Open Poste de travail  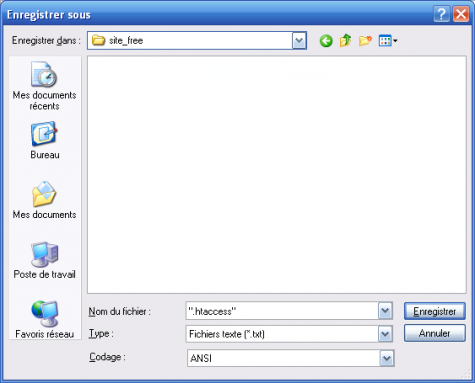pyautogui.click(x=44, y=260)
